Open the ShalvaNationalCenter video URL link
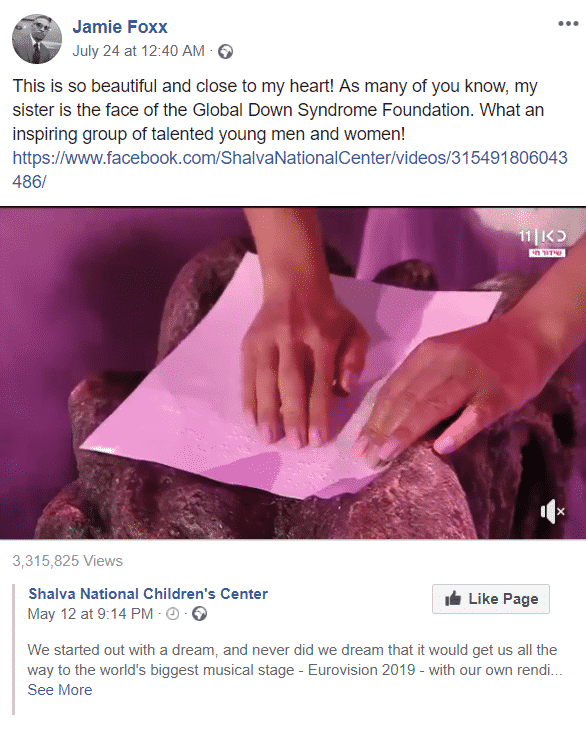The height and width of the screenshot is (730, 586). (290, 169)
